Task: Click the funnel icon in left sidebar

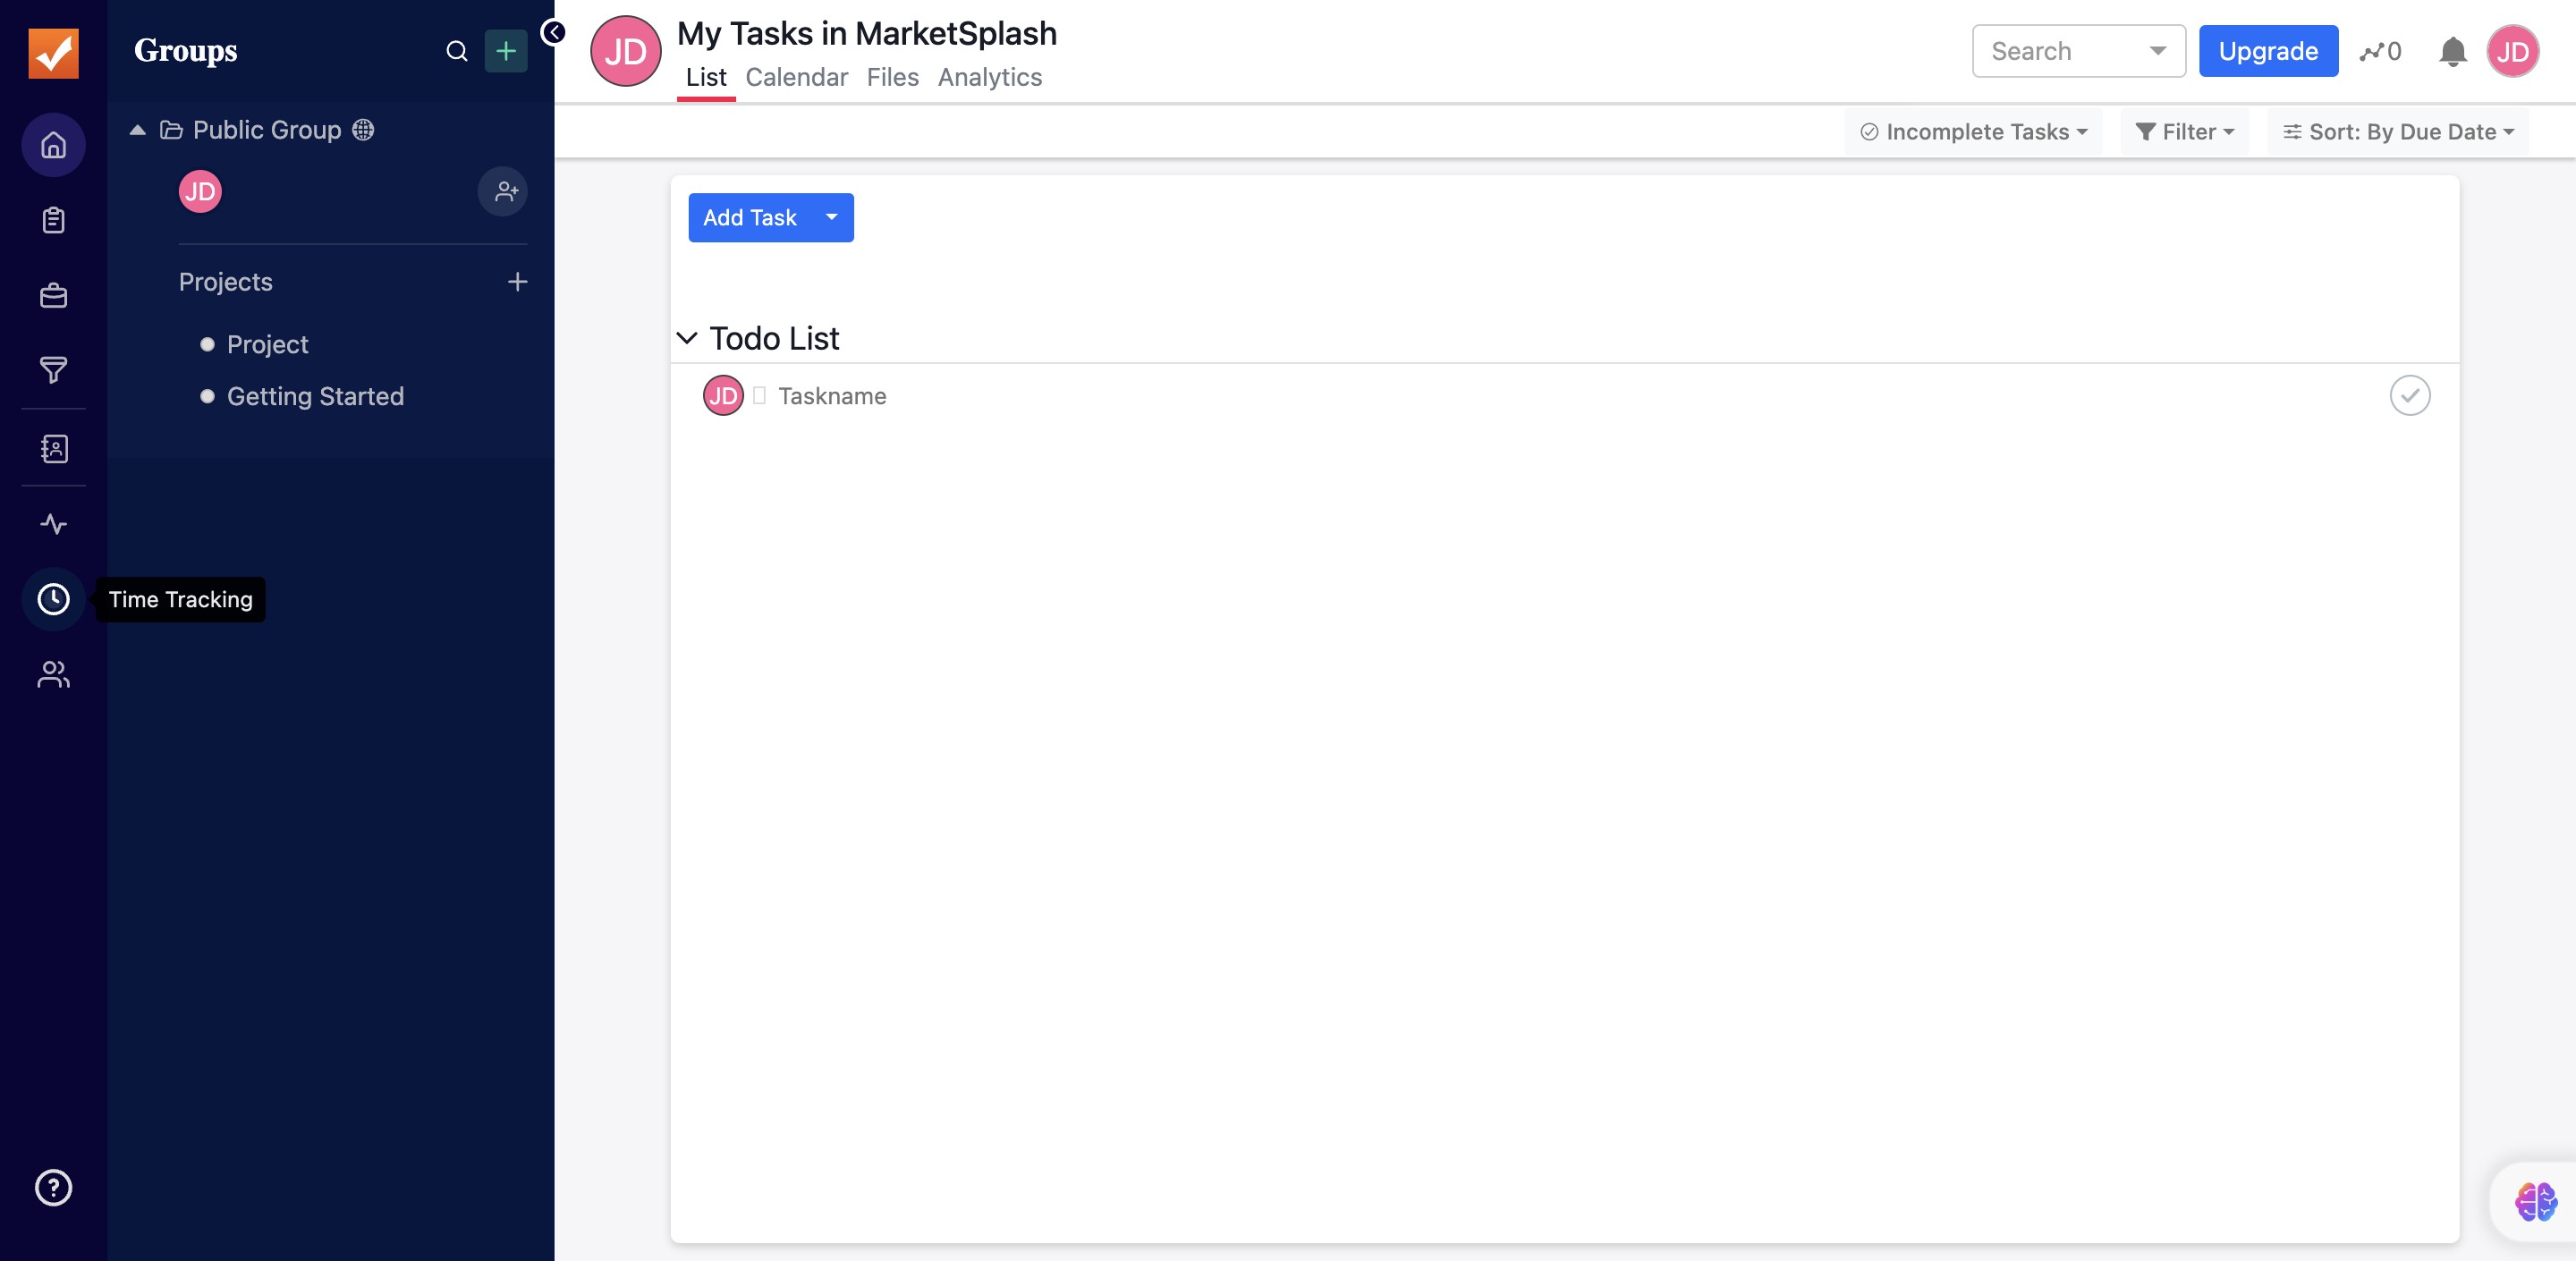Action: coord(53,370)
